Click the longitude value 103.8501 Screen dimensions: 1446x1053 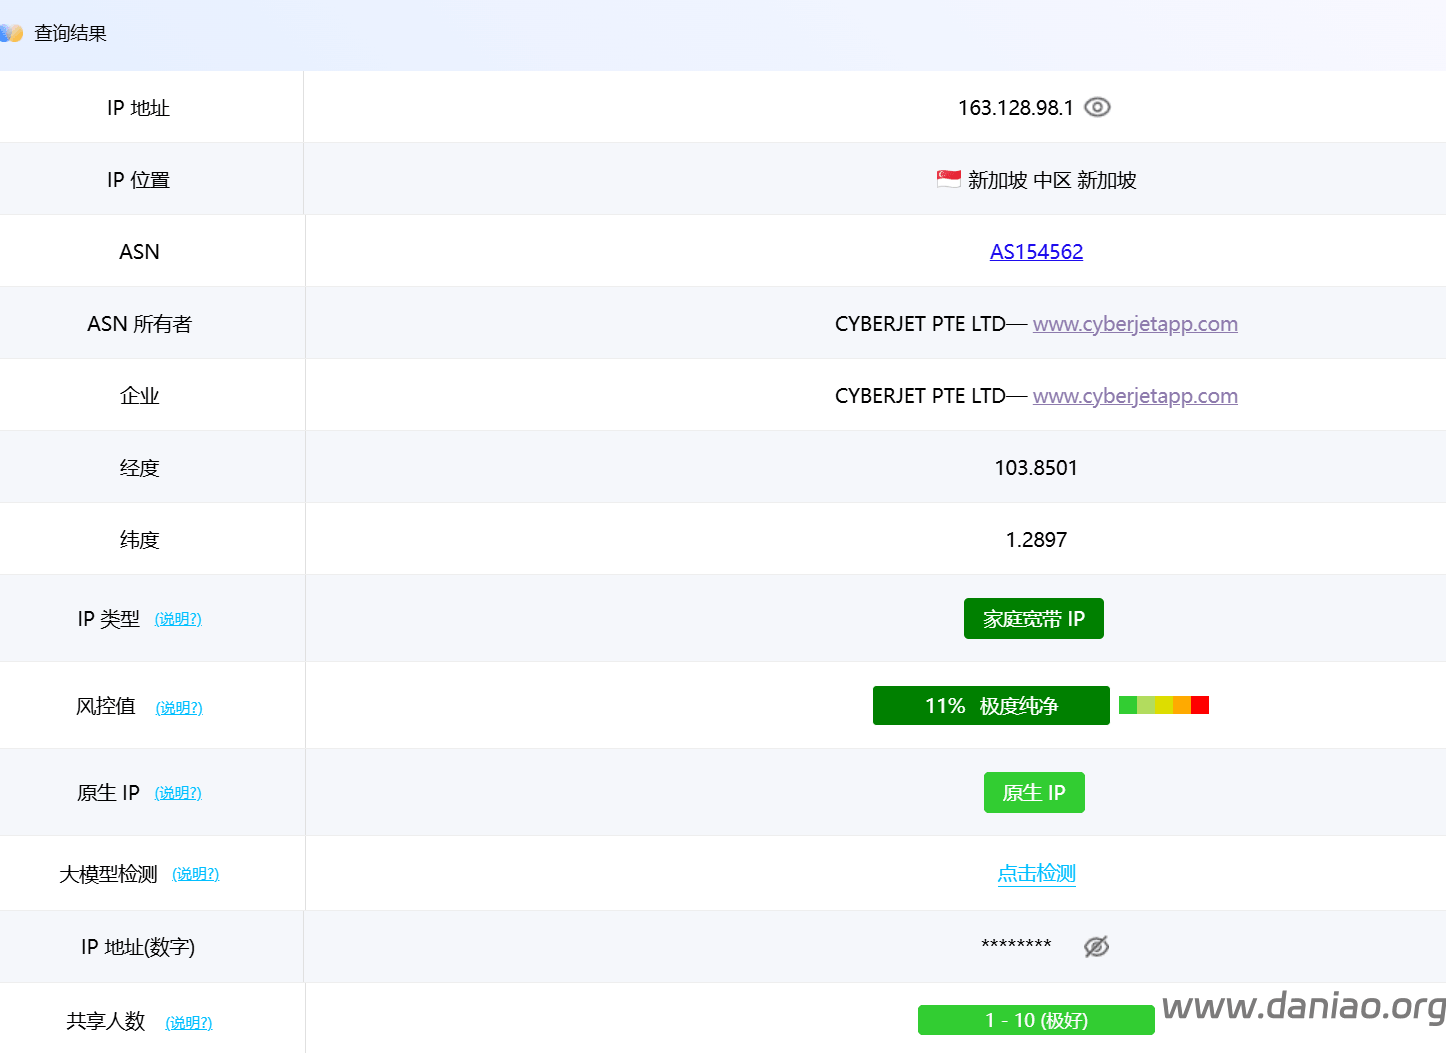coord(1036,468)
